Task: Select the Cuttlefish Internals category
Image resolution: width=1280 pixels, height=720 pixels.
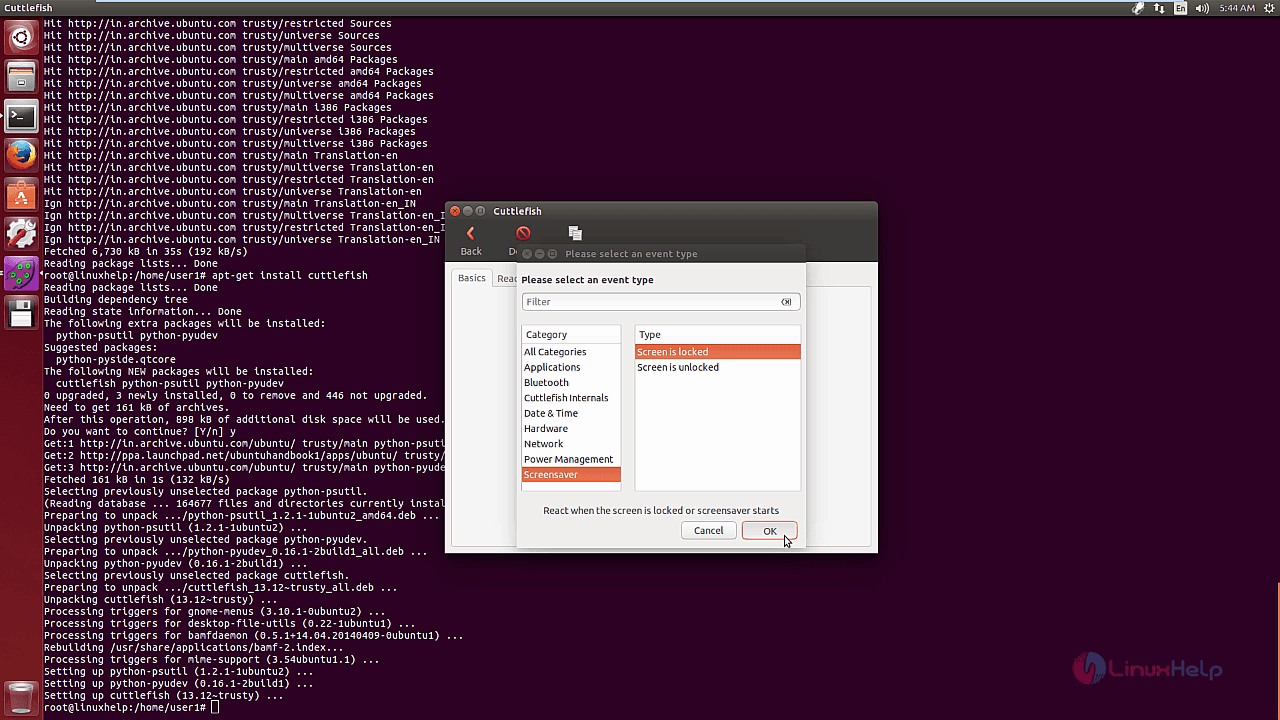Action: tap(571, 398)
